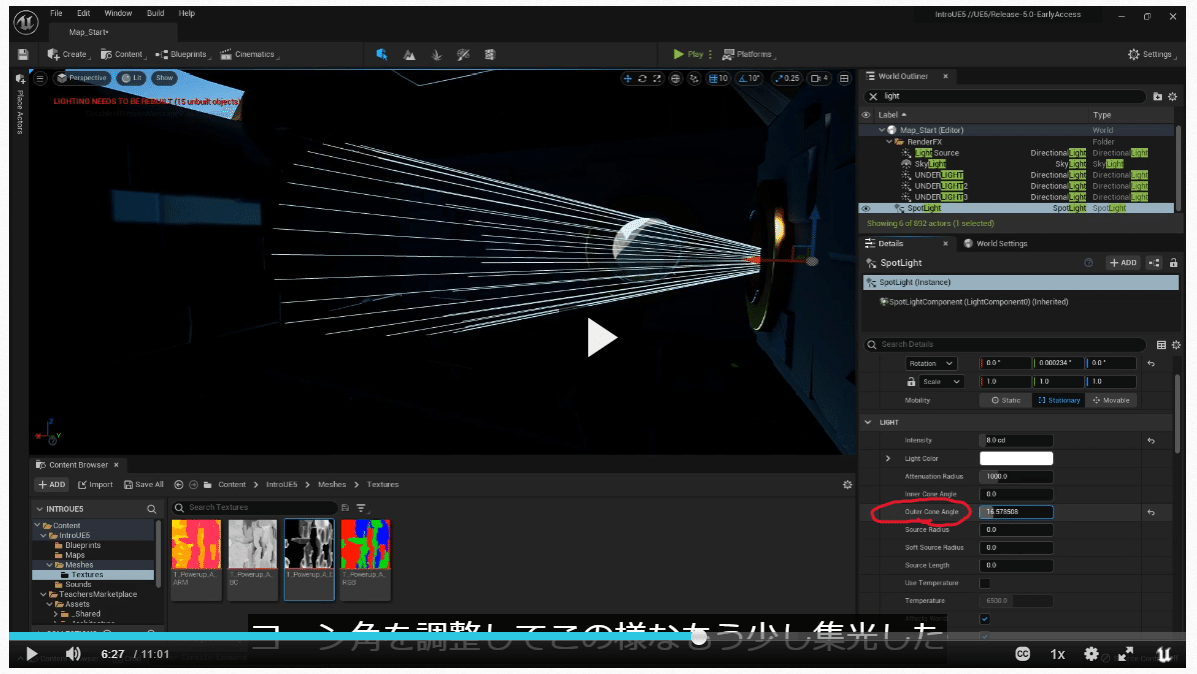Image resolution: width=1197 pixels, height=674 pixels.
Task: Click Save All in Content Browser
Action: click(144, 485)
